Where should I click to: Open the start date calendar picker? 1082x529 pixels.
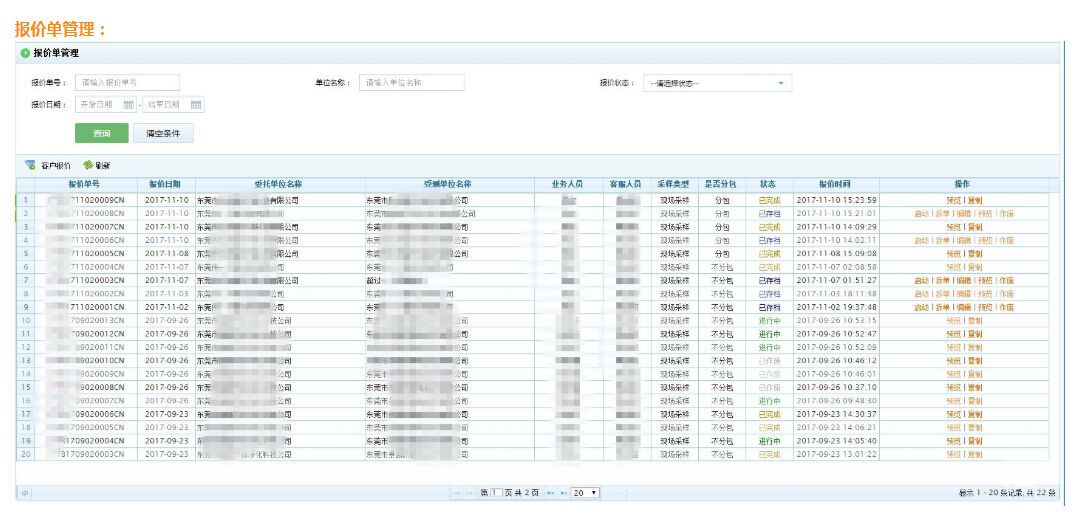[128, 104]
